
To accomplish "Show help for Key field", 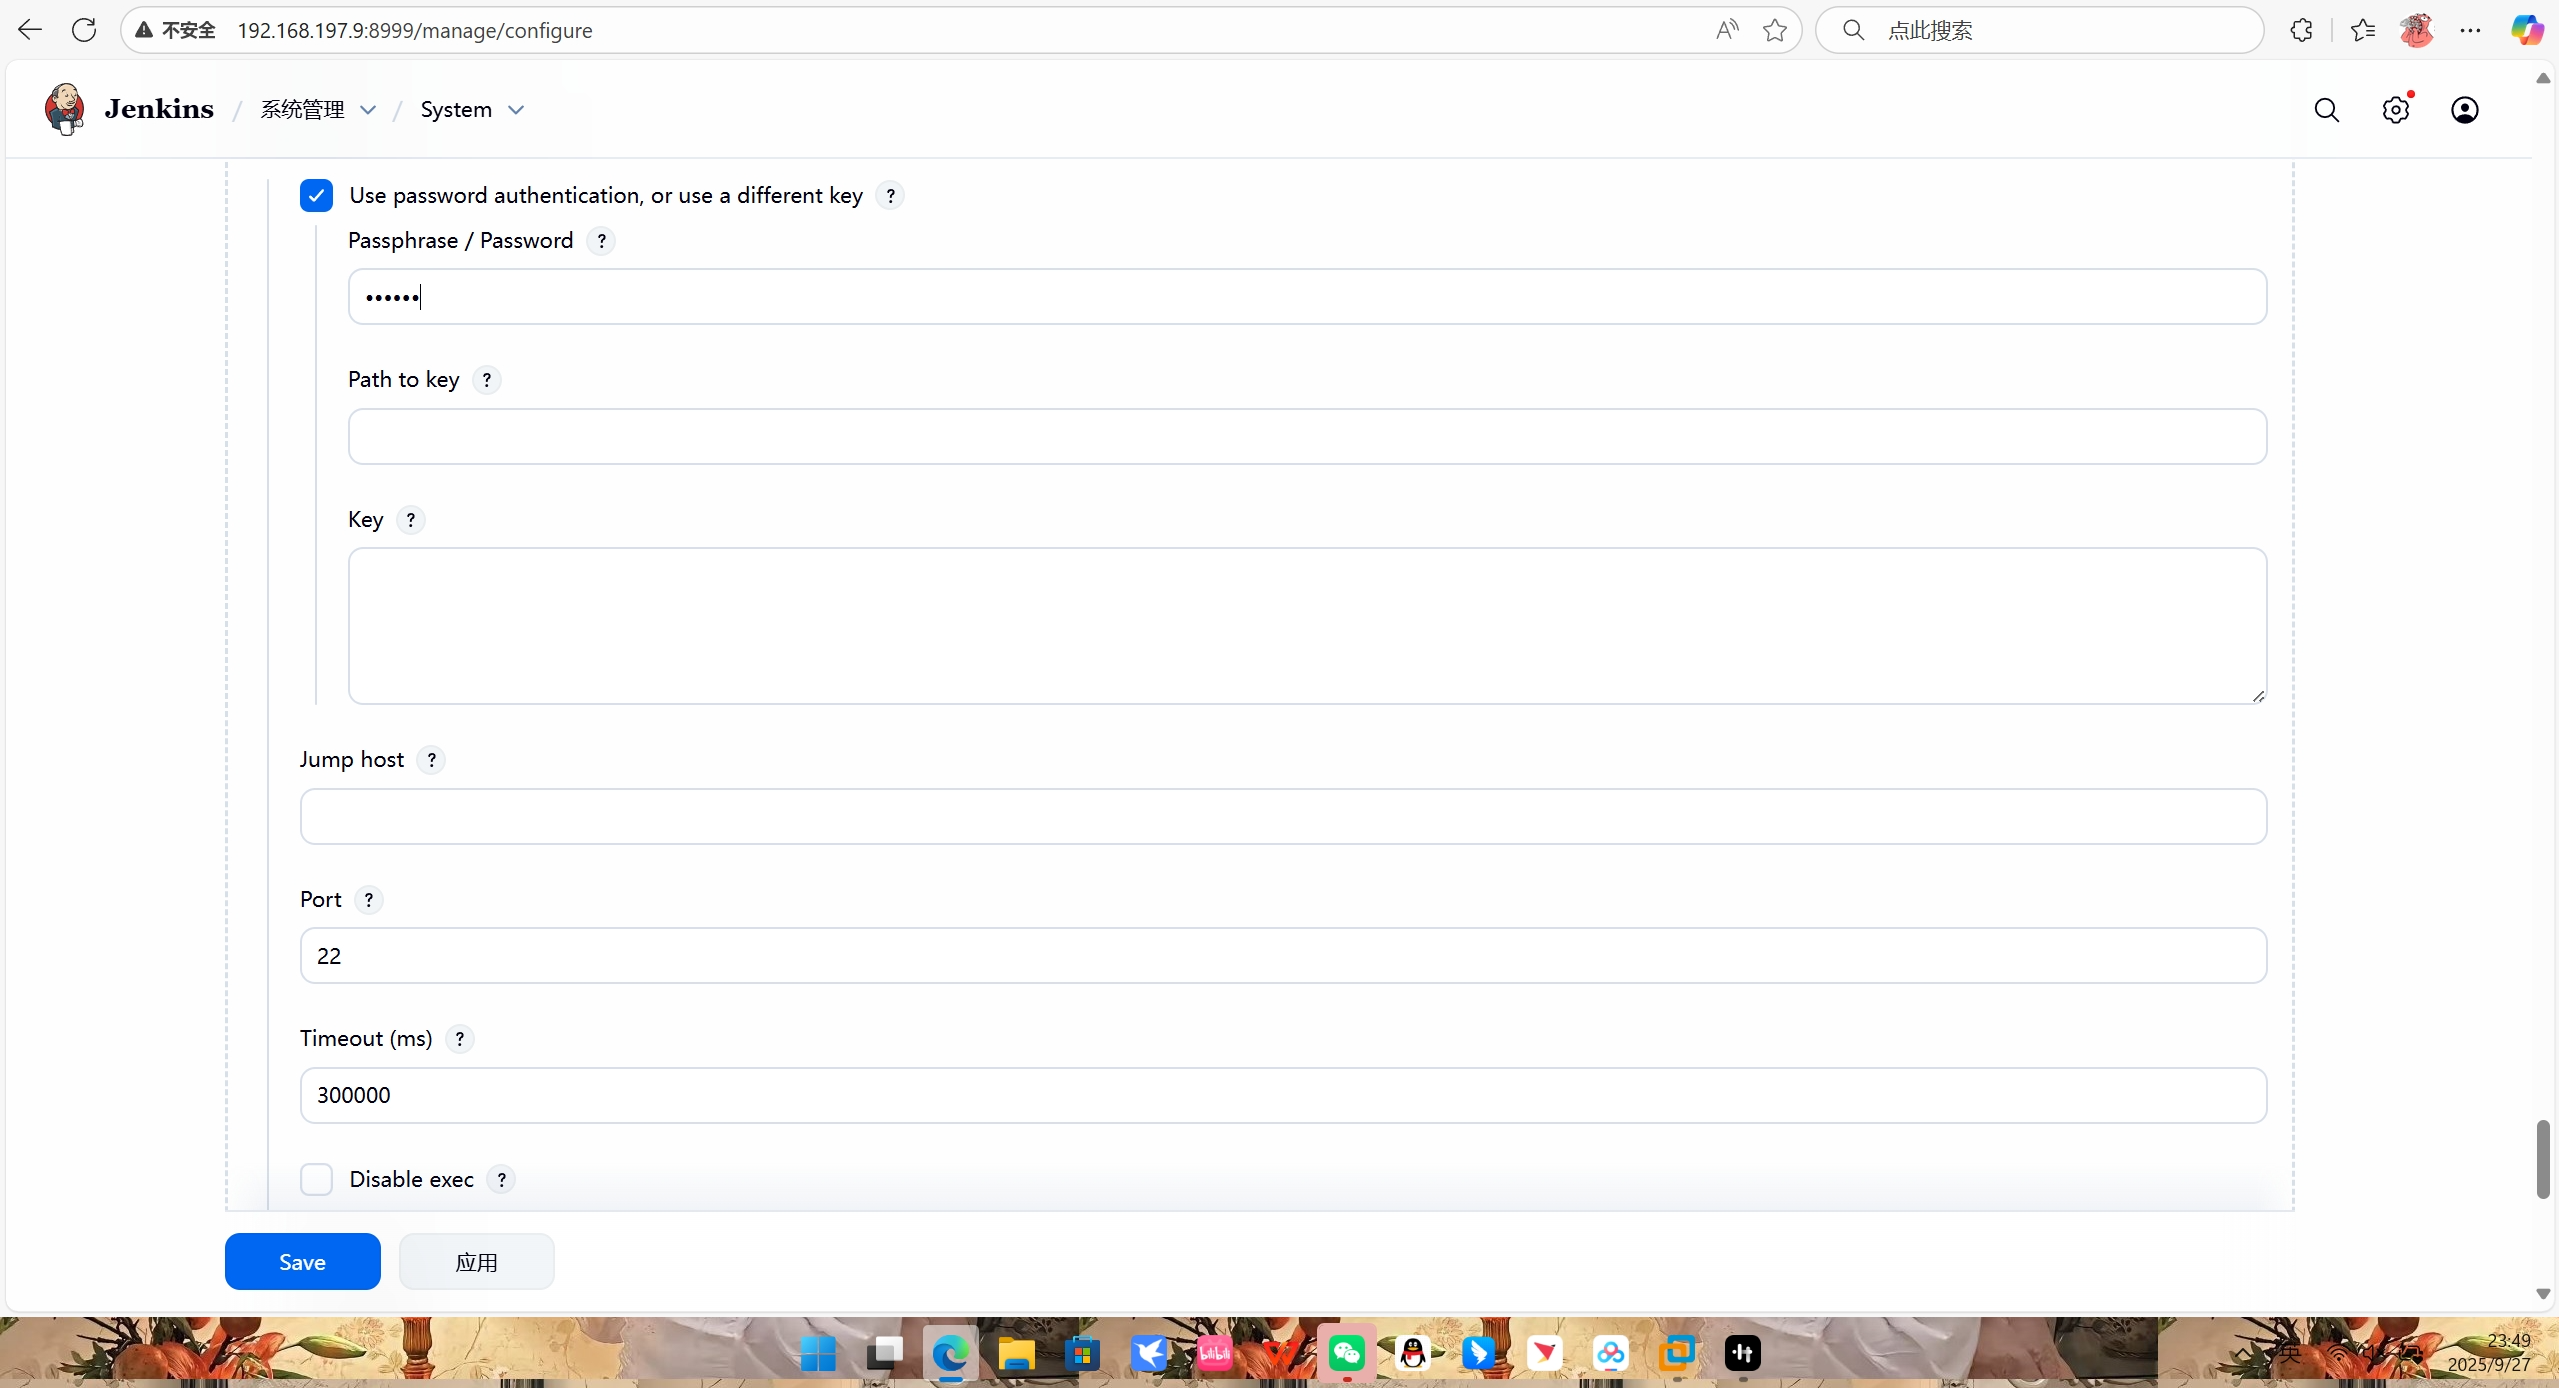I will [411, 520].
